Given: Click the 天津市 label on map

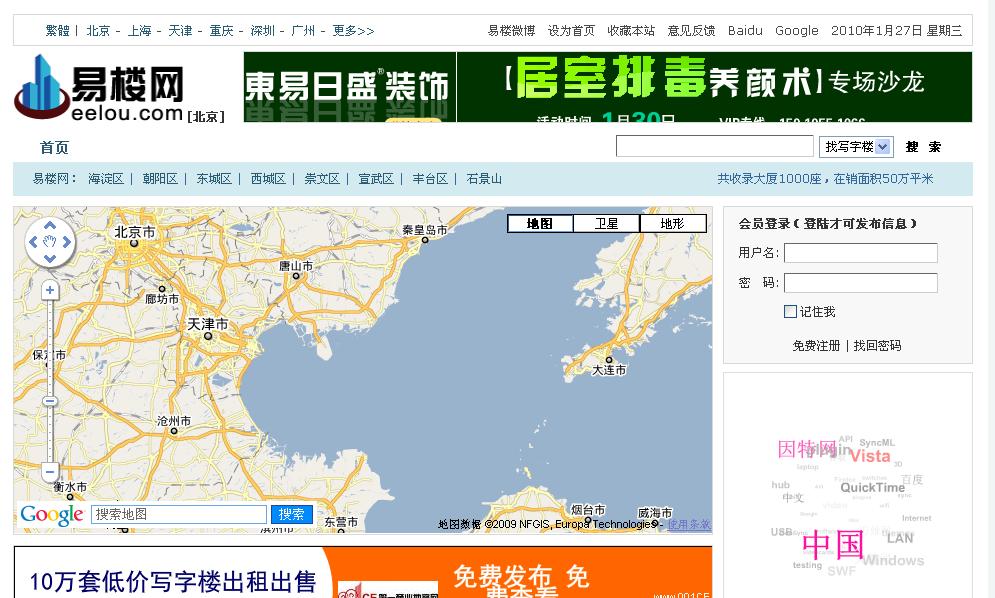Looking at the screenshot, I should [208, 324].
